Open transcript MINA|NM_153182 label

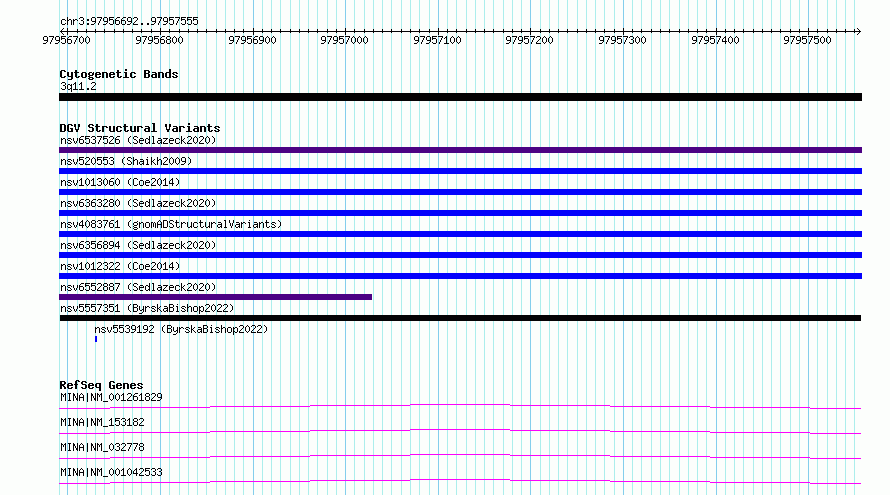102,422
